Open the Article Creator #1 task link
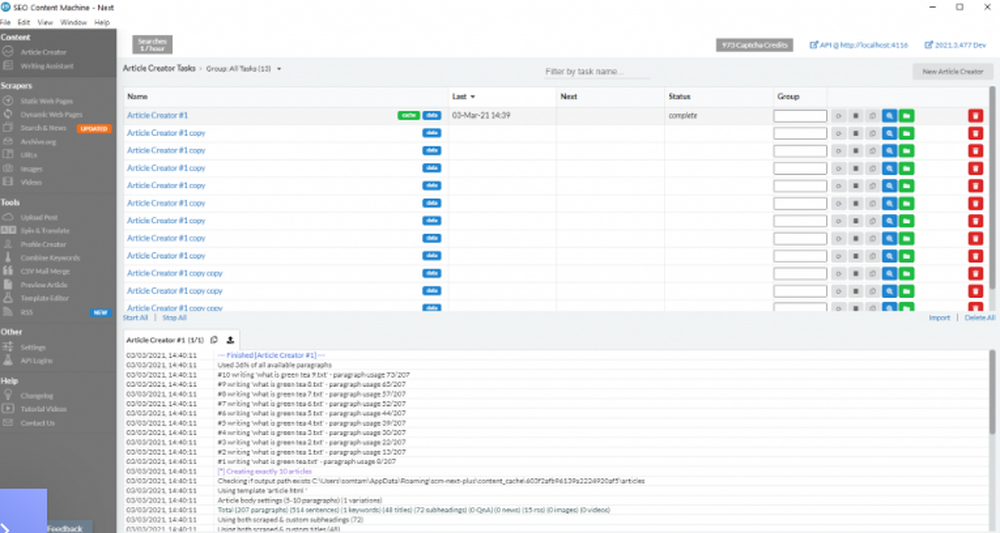This screenshot has width=1000, height=533. click(158, 115)
